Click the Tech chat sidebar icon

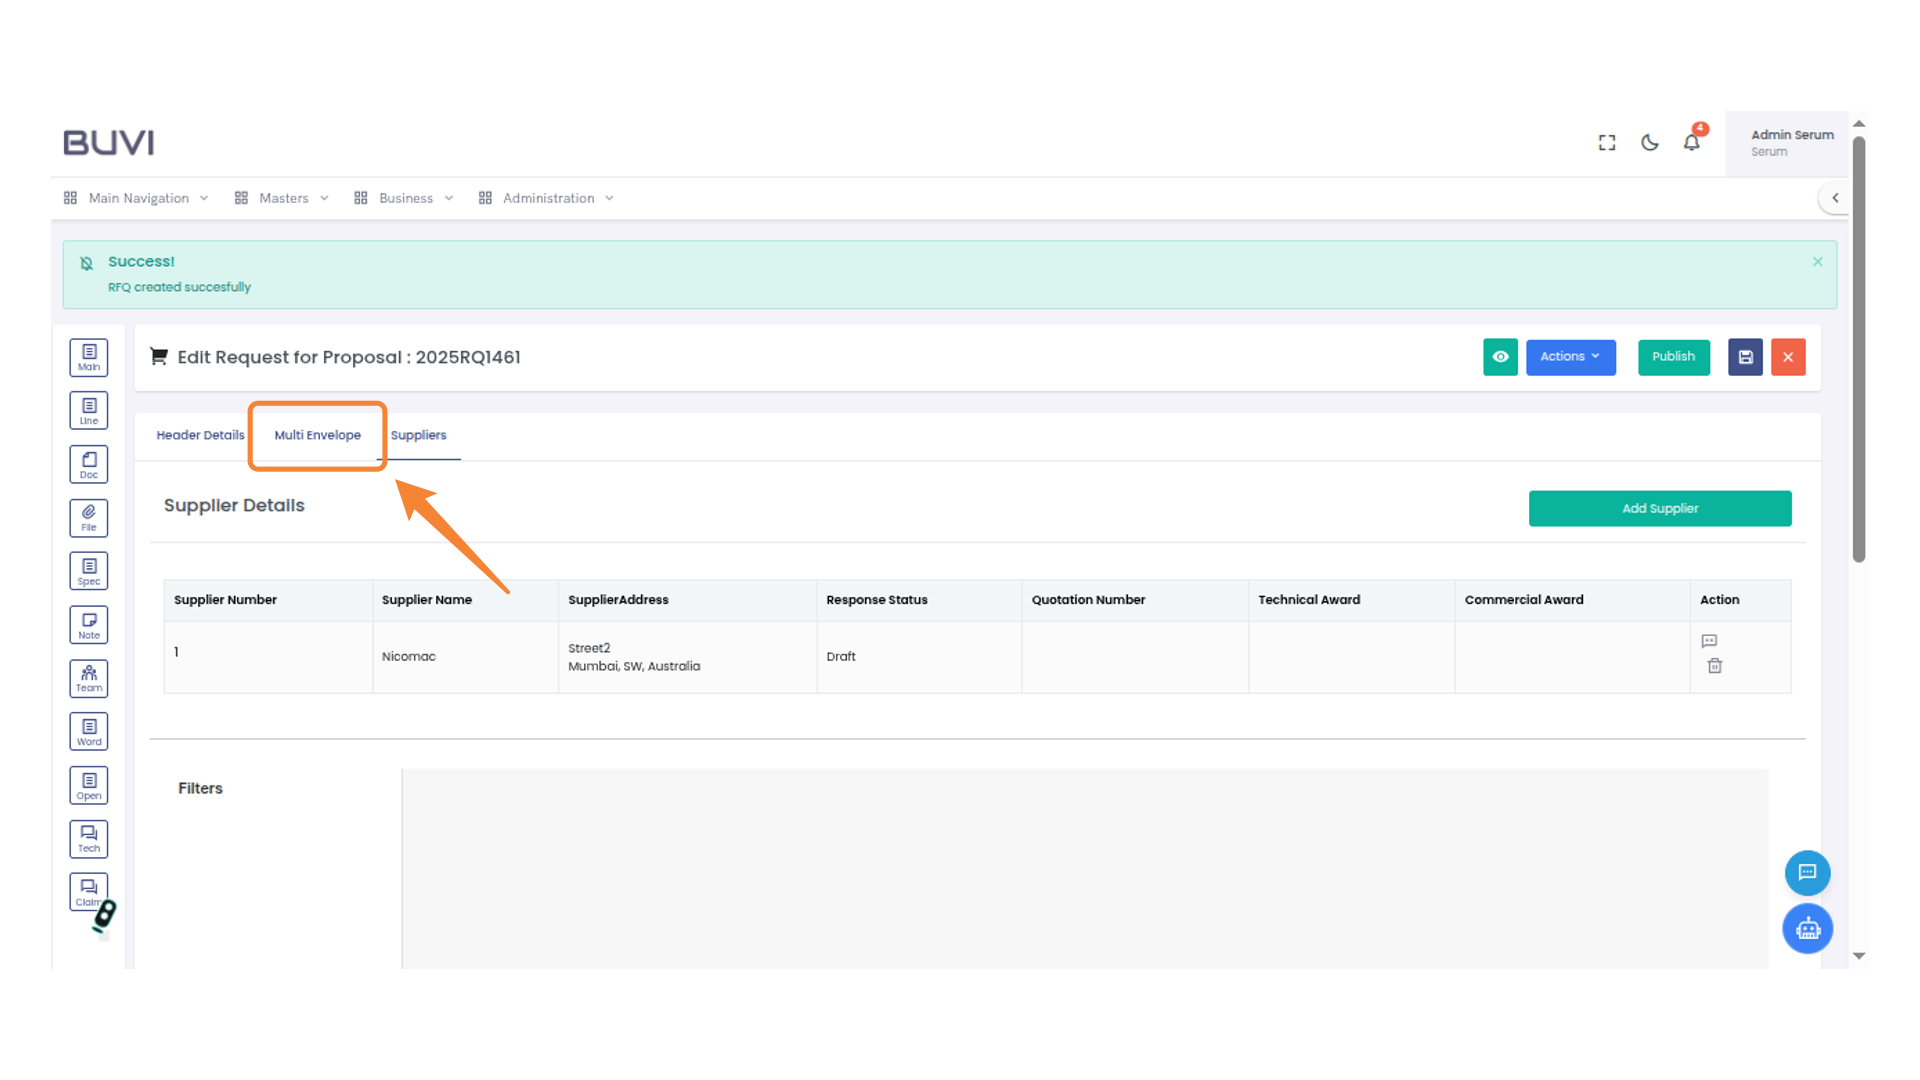point(89,839)
